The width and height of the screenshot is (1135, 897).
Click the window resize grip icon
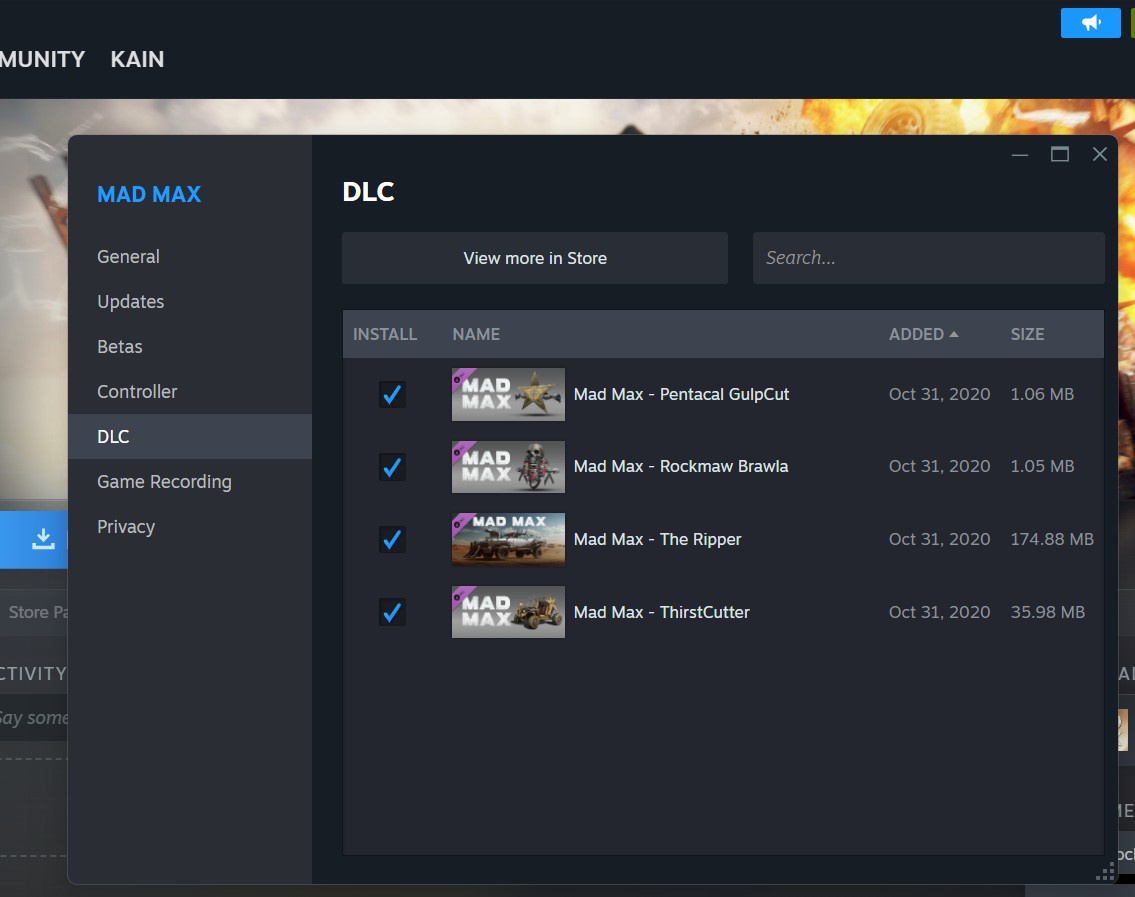pos(1105,871)
